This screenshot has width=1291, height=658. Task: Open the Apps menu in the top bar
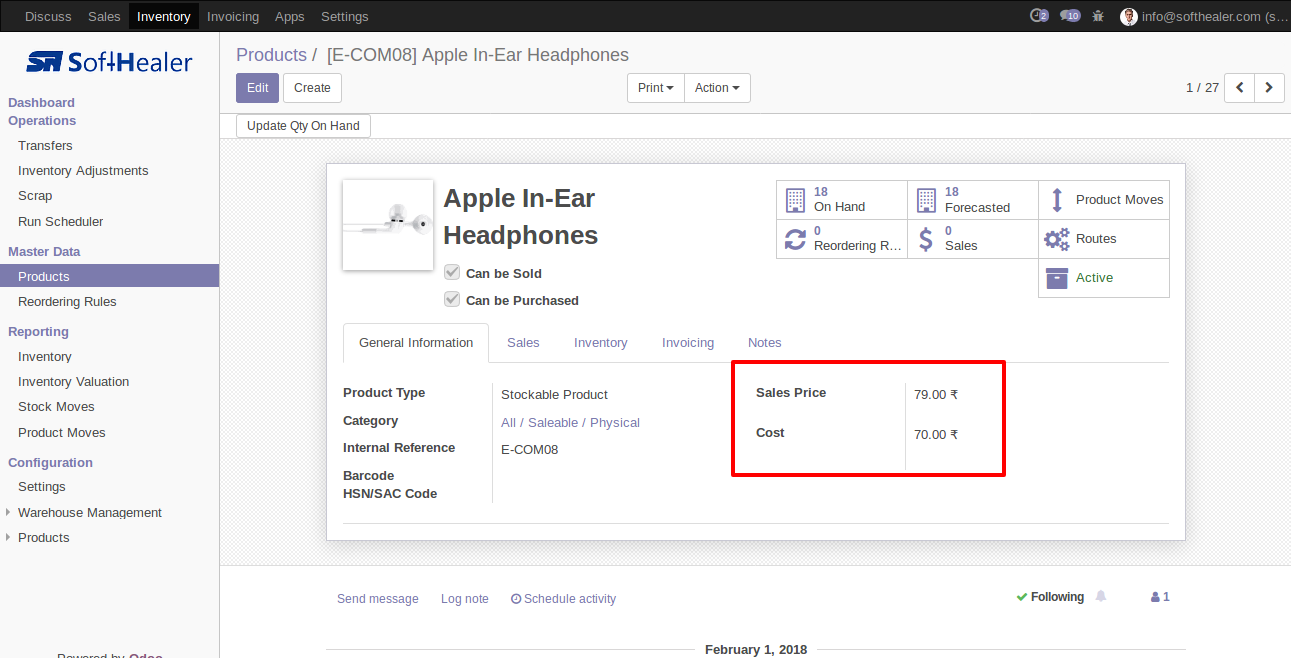(x=290, y=16)
